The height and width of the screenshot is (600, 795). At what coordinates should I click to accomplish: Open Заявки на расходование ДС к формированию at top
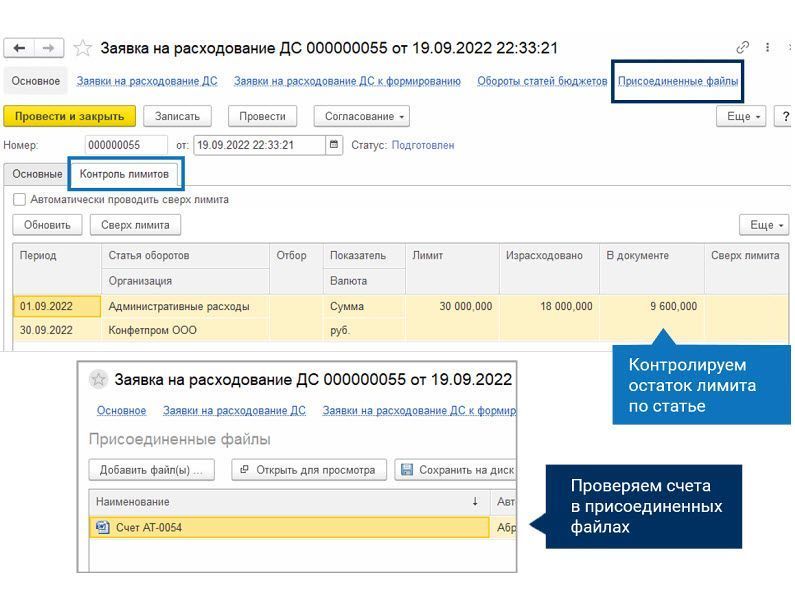[347, 81]
